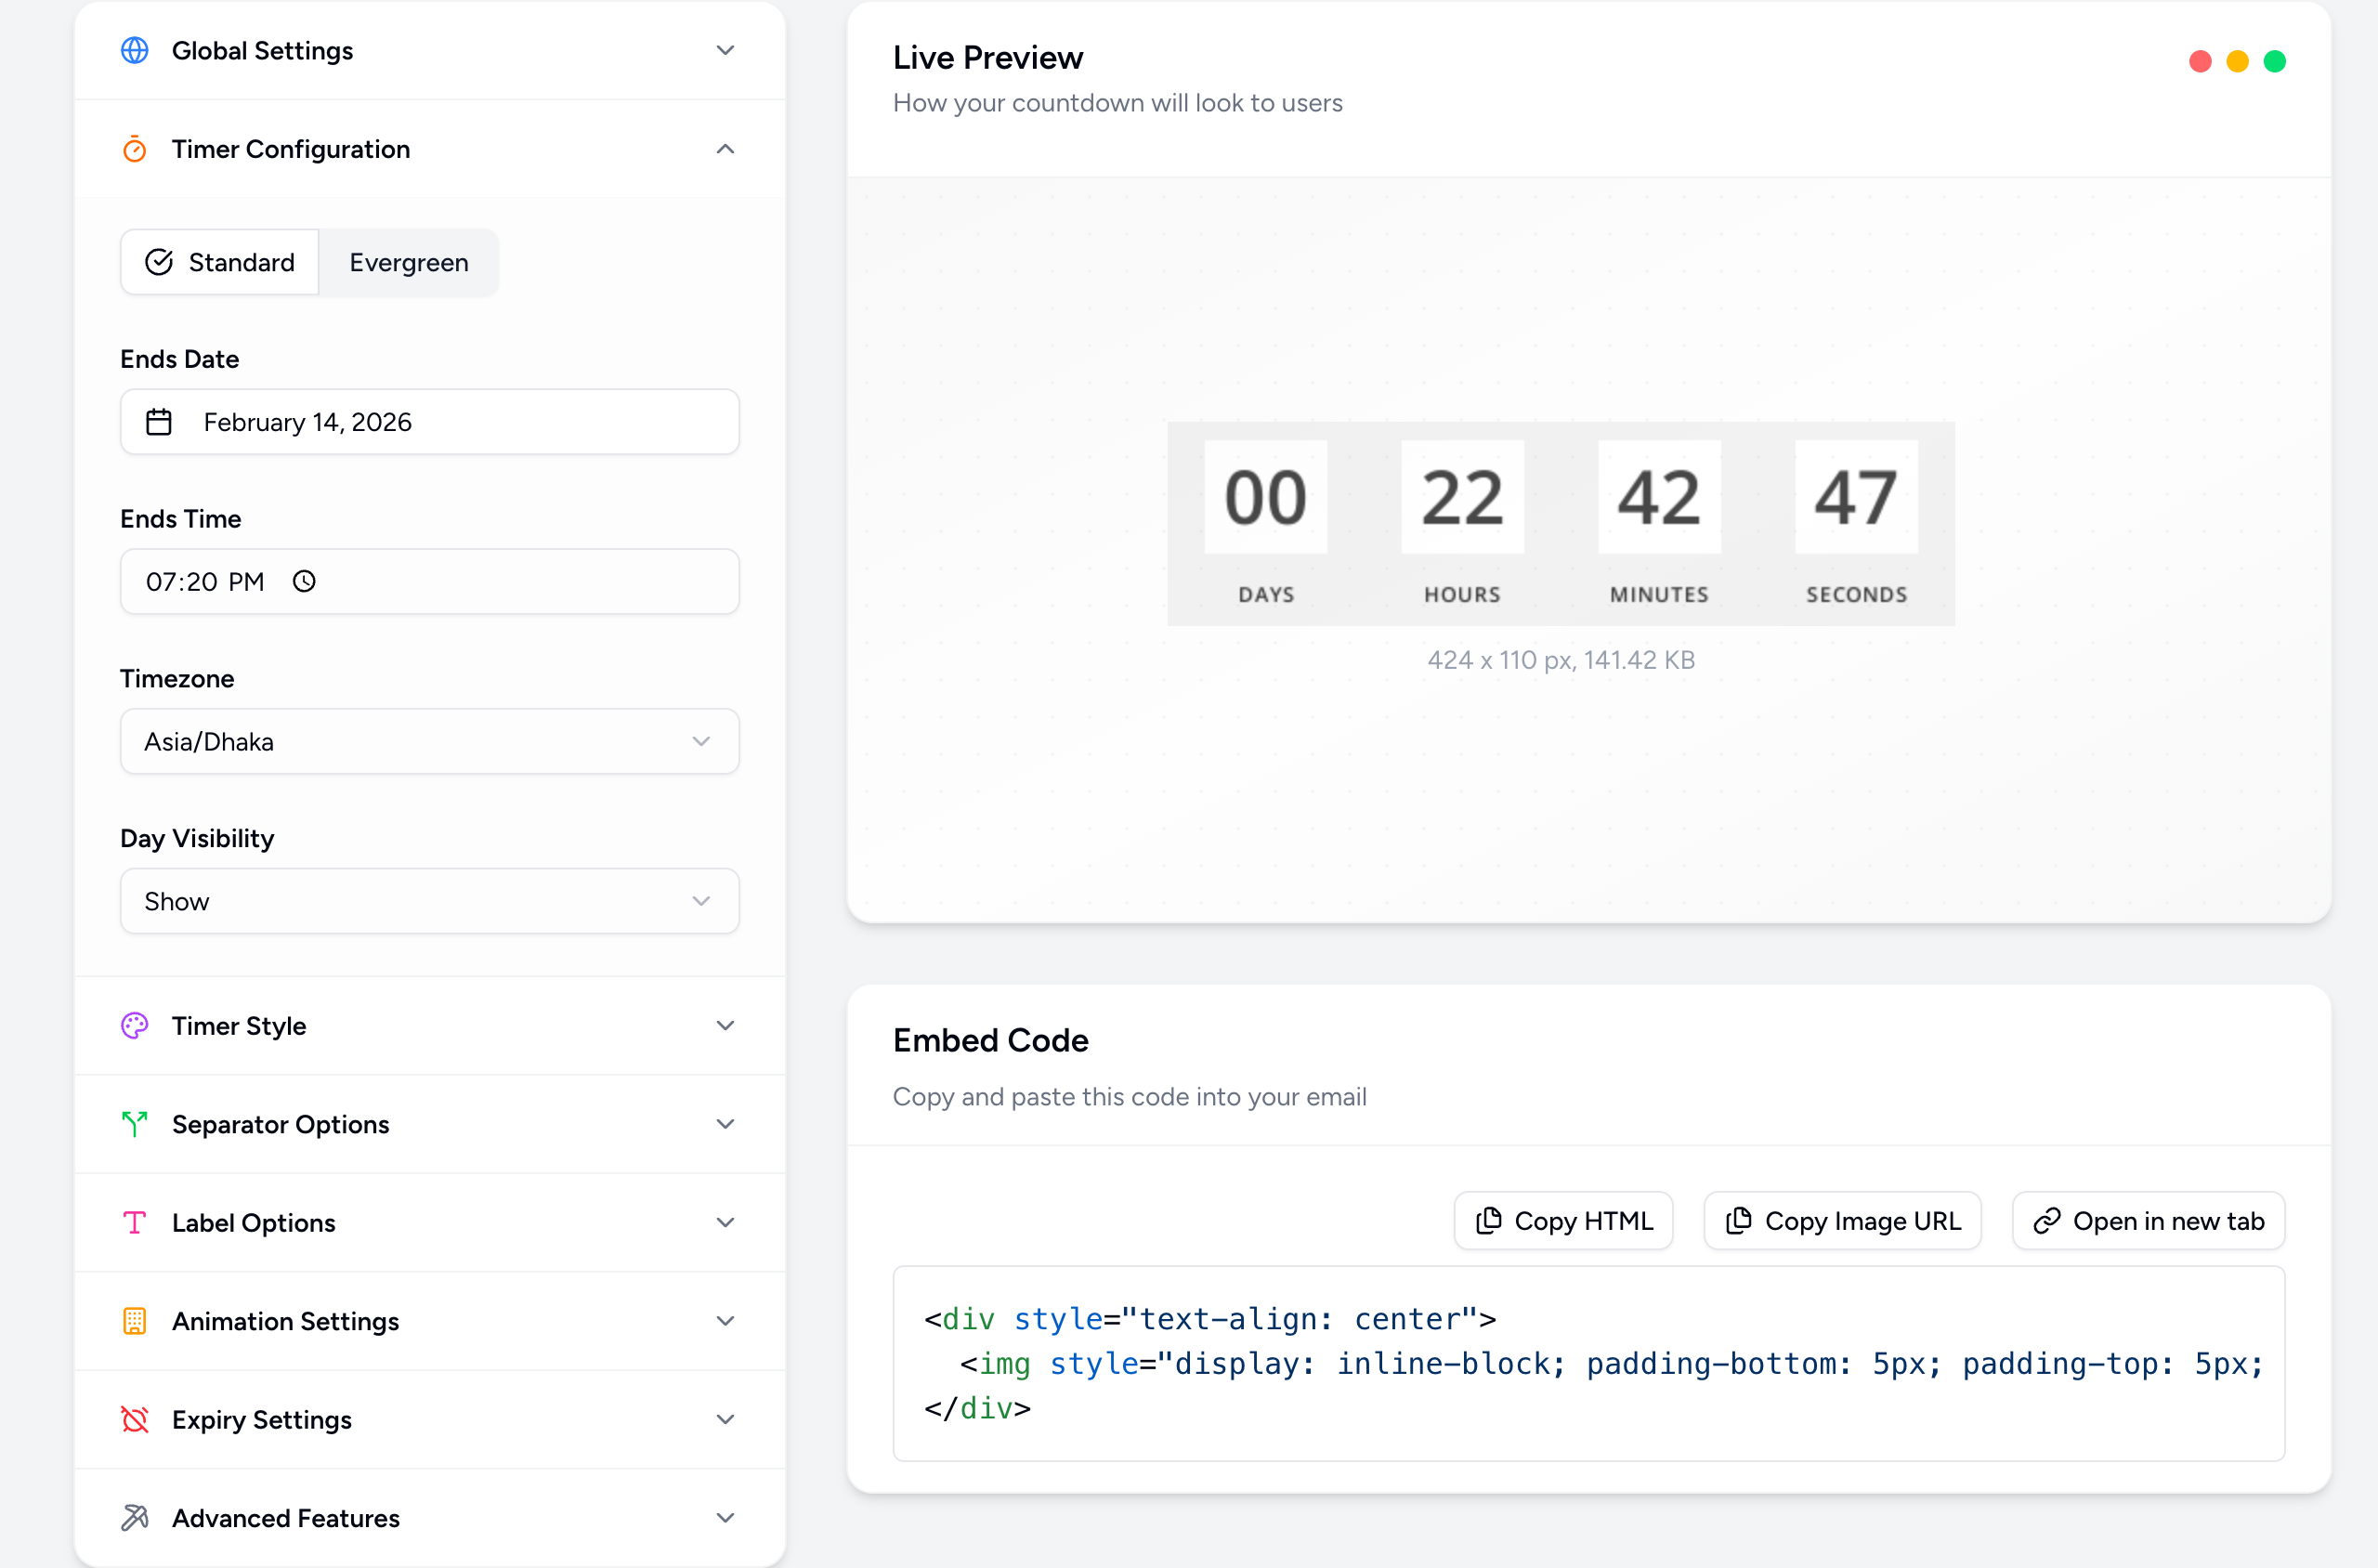This screenshot has width=2378, height=1568.
Task: Switch to the Evergreen timer tab
Action: 408,262
